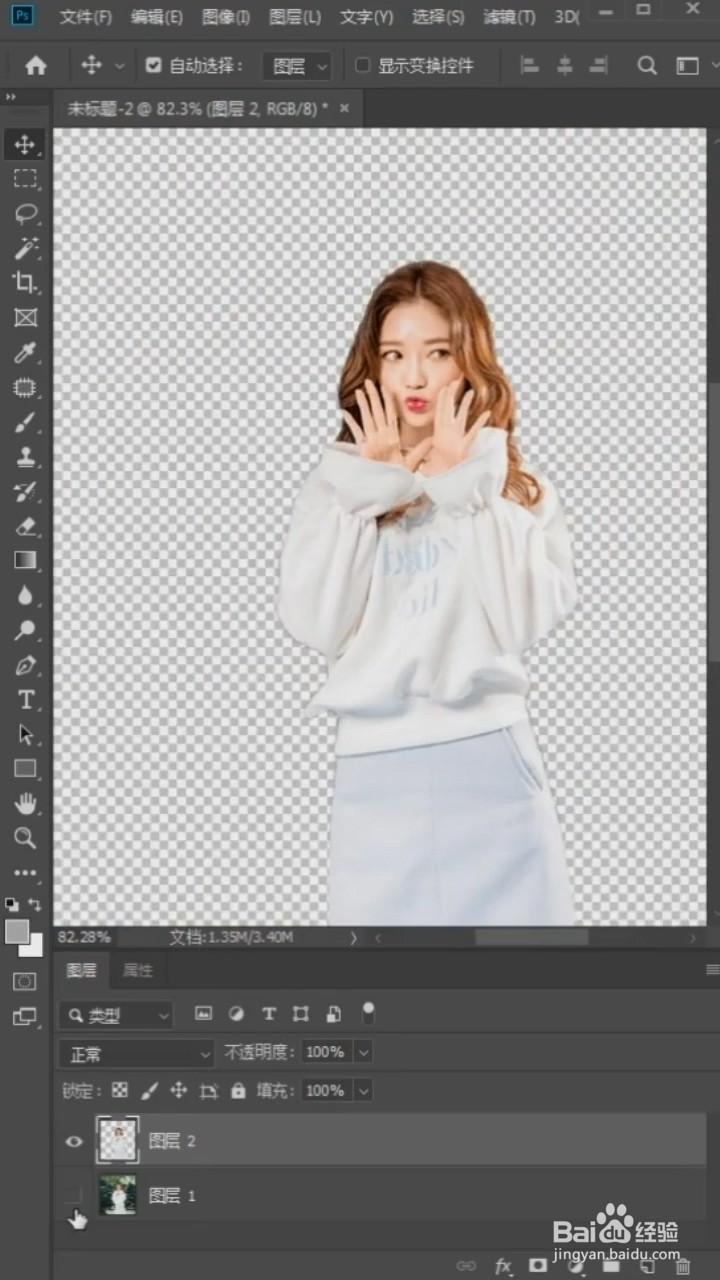The image size is (720, 1280).
Task: Toggle lock position
Action: point(179,1090)
